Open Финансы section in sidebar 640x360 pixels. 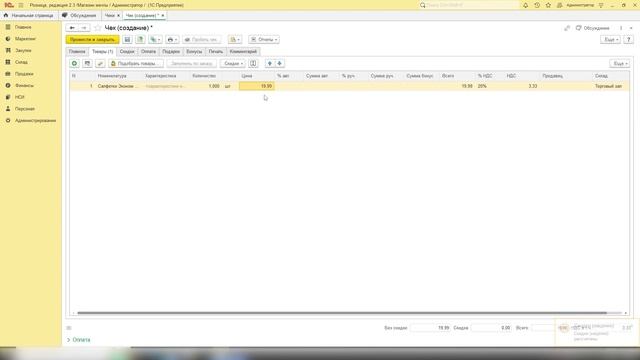point(24,86)
